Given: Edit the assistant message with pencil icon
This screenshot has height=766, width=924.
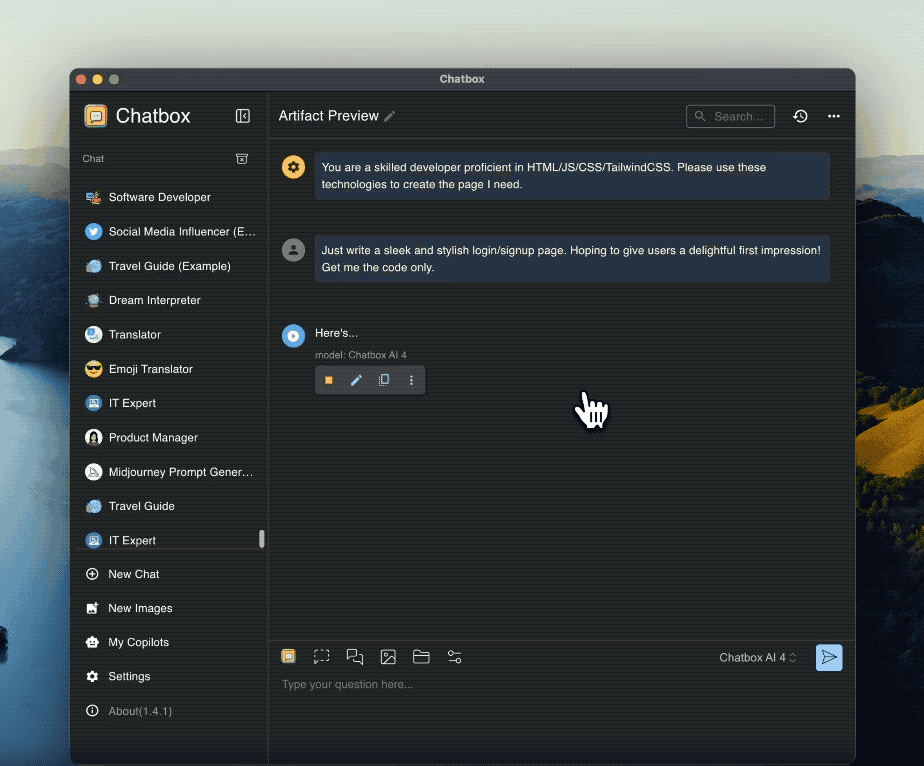Looking at the screenshot, I should click(356, 380).
